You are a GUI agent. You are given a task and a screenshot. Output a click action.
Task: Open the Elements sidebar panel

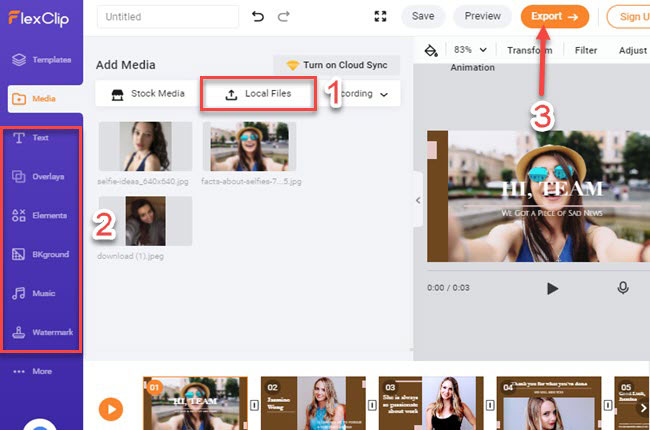click(x=42, y=215)
